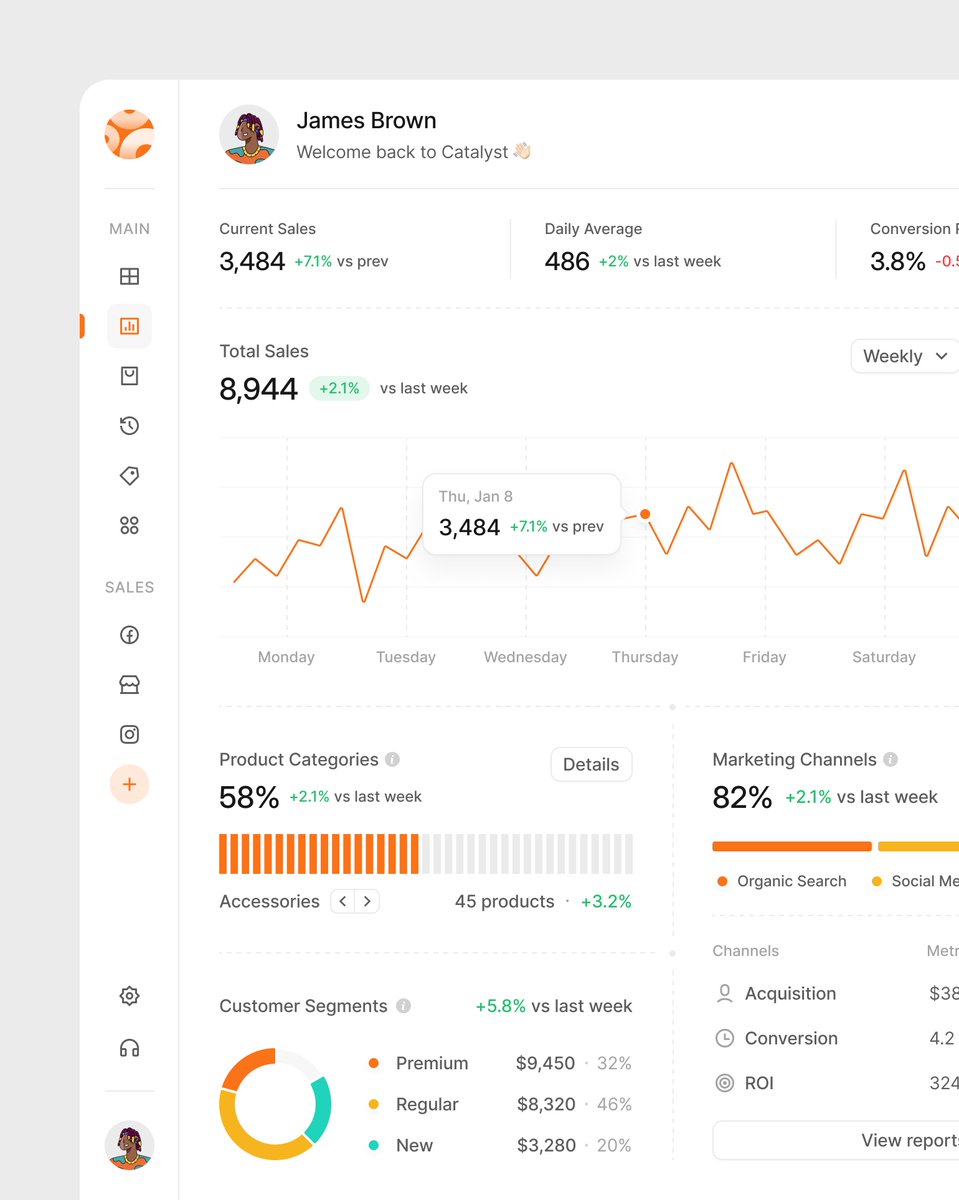
Task: Click the $9,450 Premium amount
Action: point(546,1063)
